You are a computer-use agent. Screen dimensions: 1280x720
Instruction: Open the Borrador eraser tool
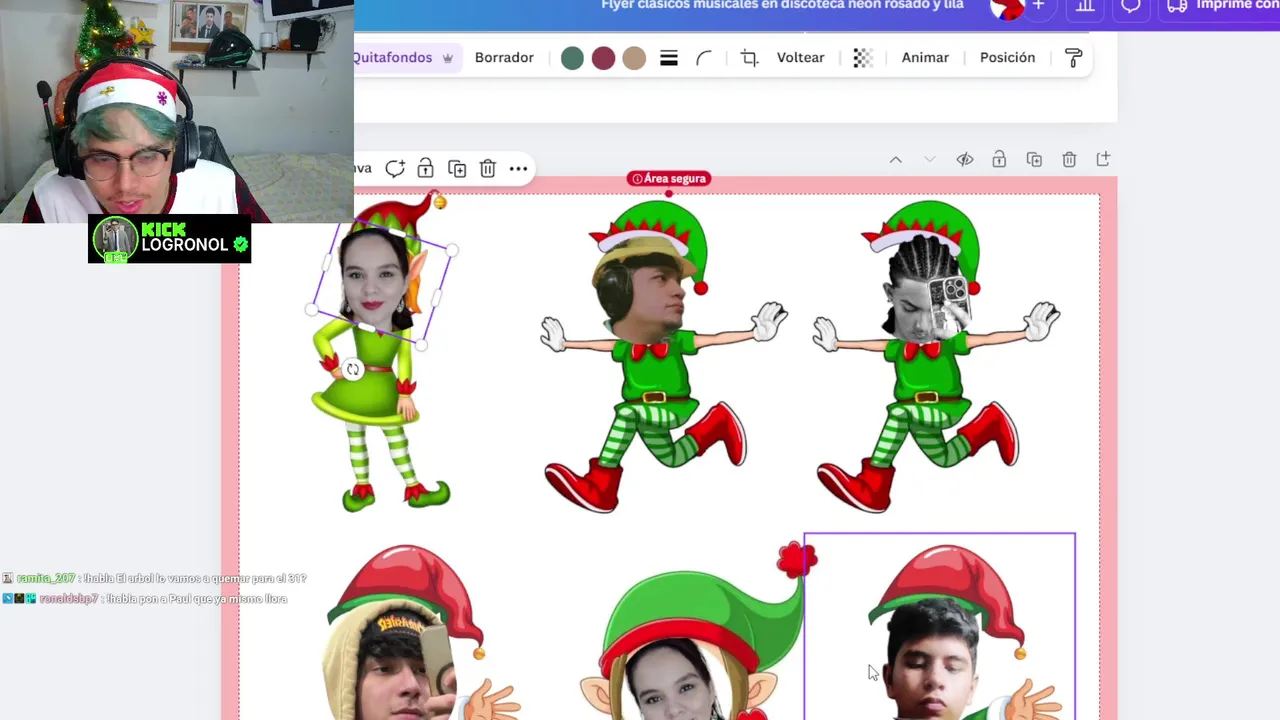pyautogui.click(x=504, y=57)
